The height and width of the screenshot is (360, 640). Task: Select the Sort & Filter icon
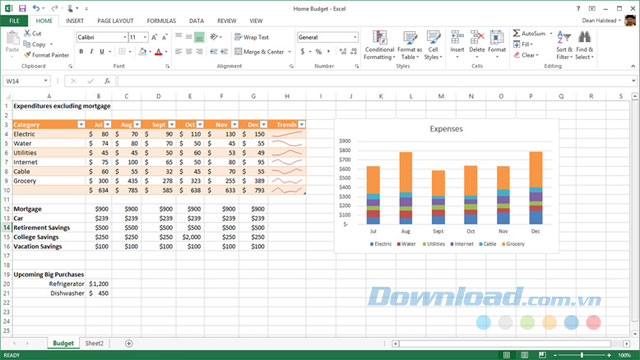(564, 38)
